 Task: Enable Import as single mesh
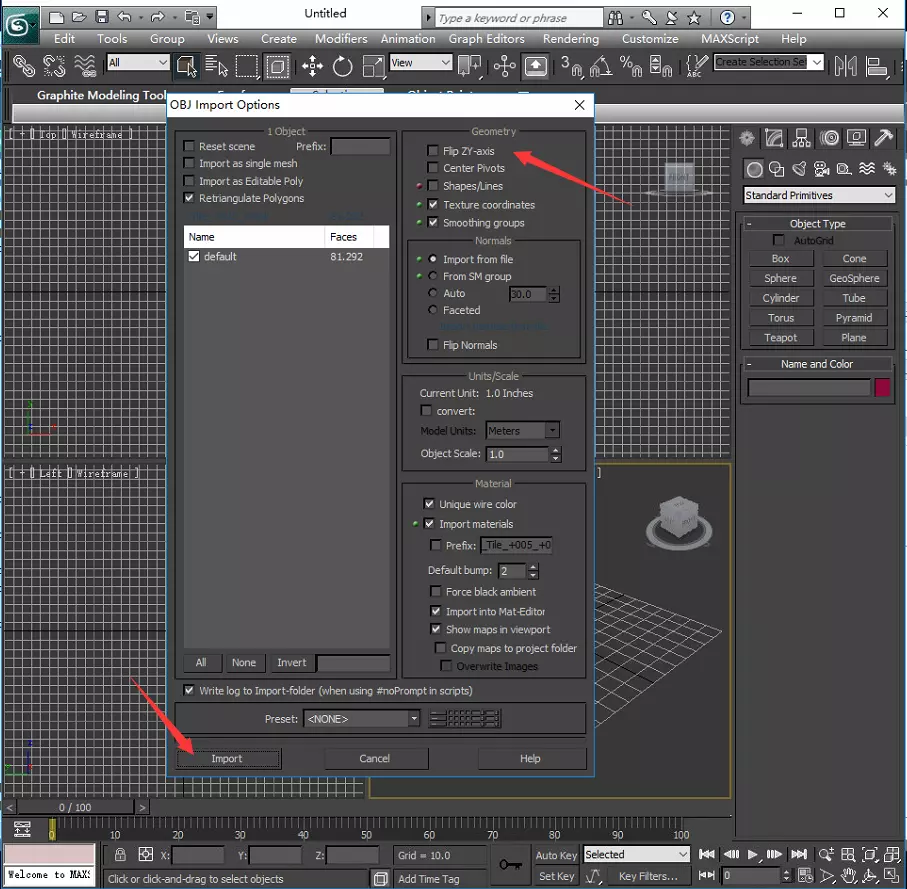click(189, 163)
